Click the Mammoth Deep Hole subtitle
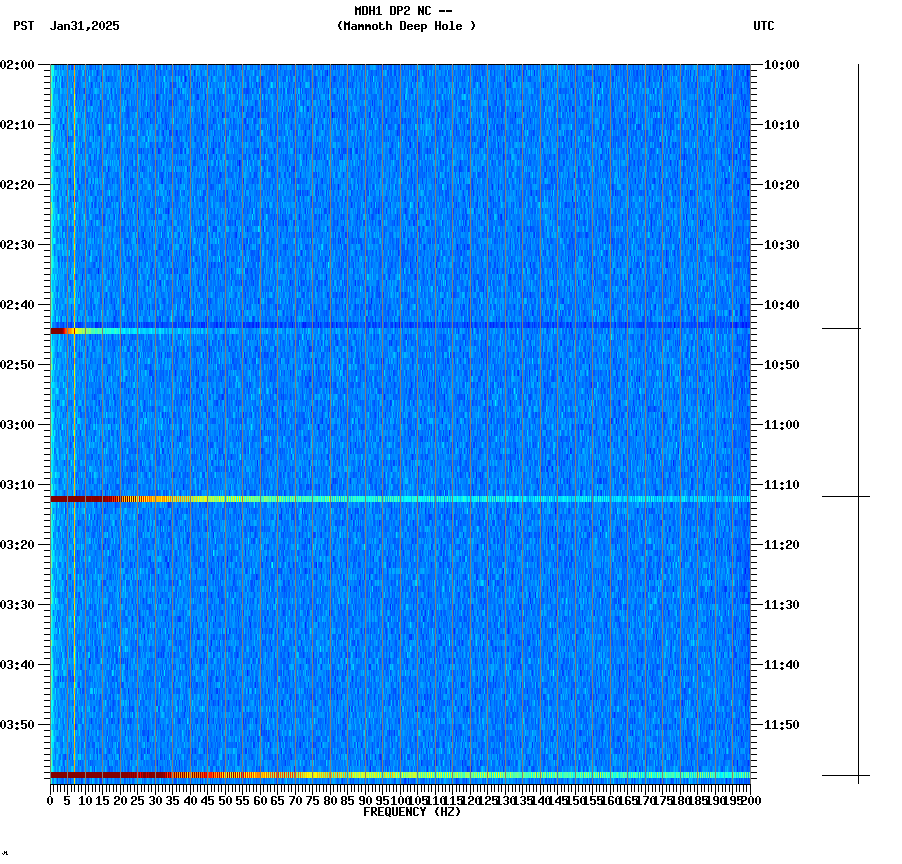The height and width of the screenshot is (864, 902). (407, 27)
